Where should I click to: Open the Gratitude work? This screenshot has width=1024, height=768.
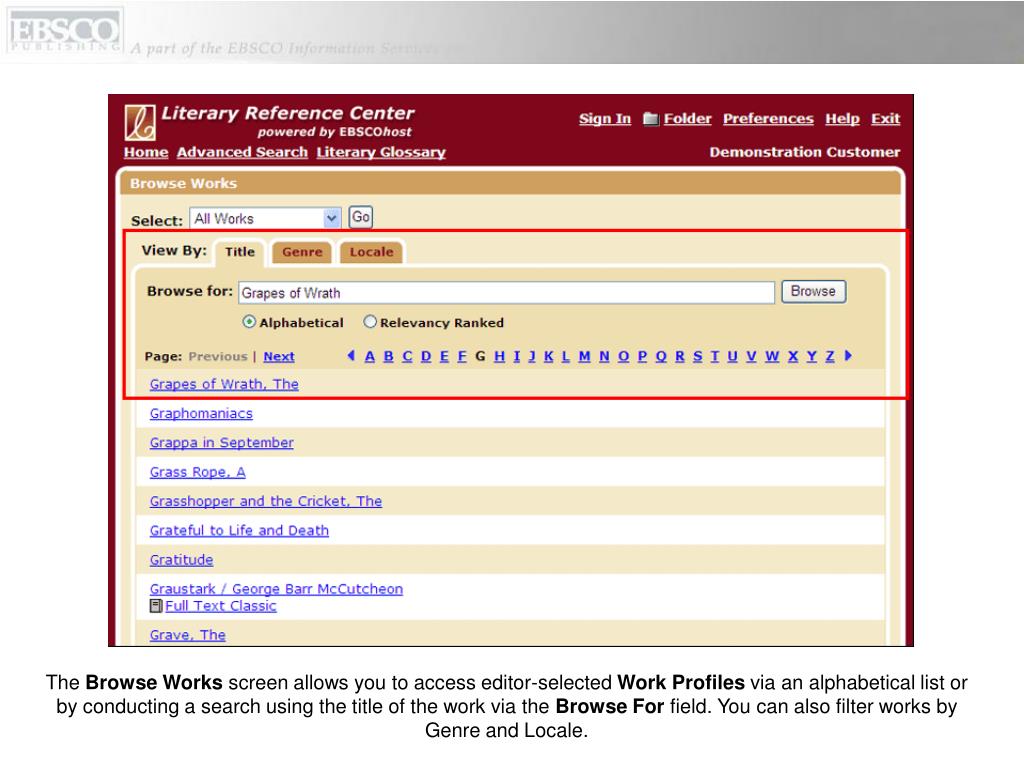pos(181,560)
